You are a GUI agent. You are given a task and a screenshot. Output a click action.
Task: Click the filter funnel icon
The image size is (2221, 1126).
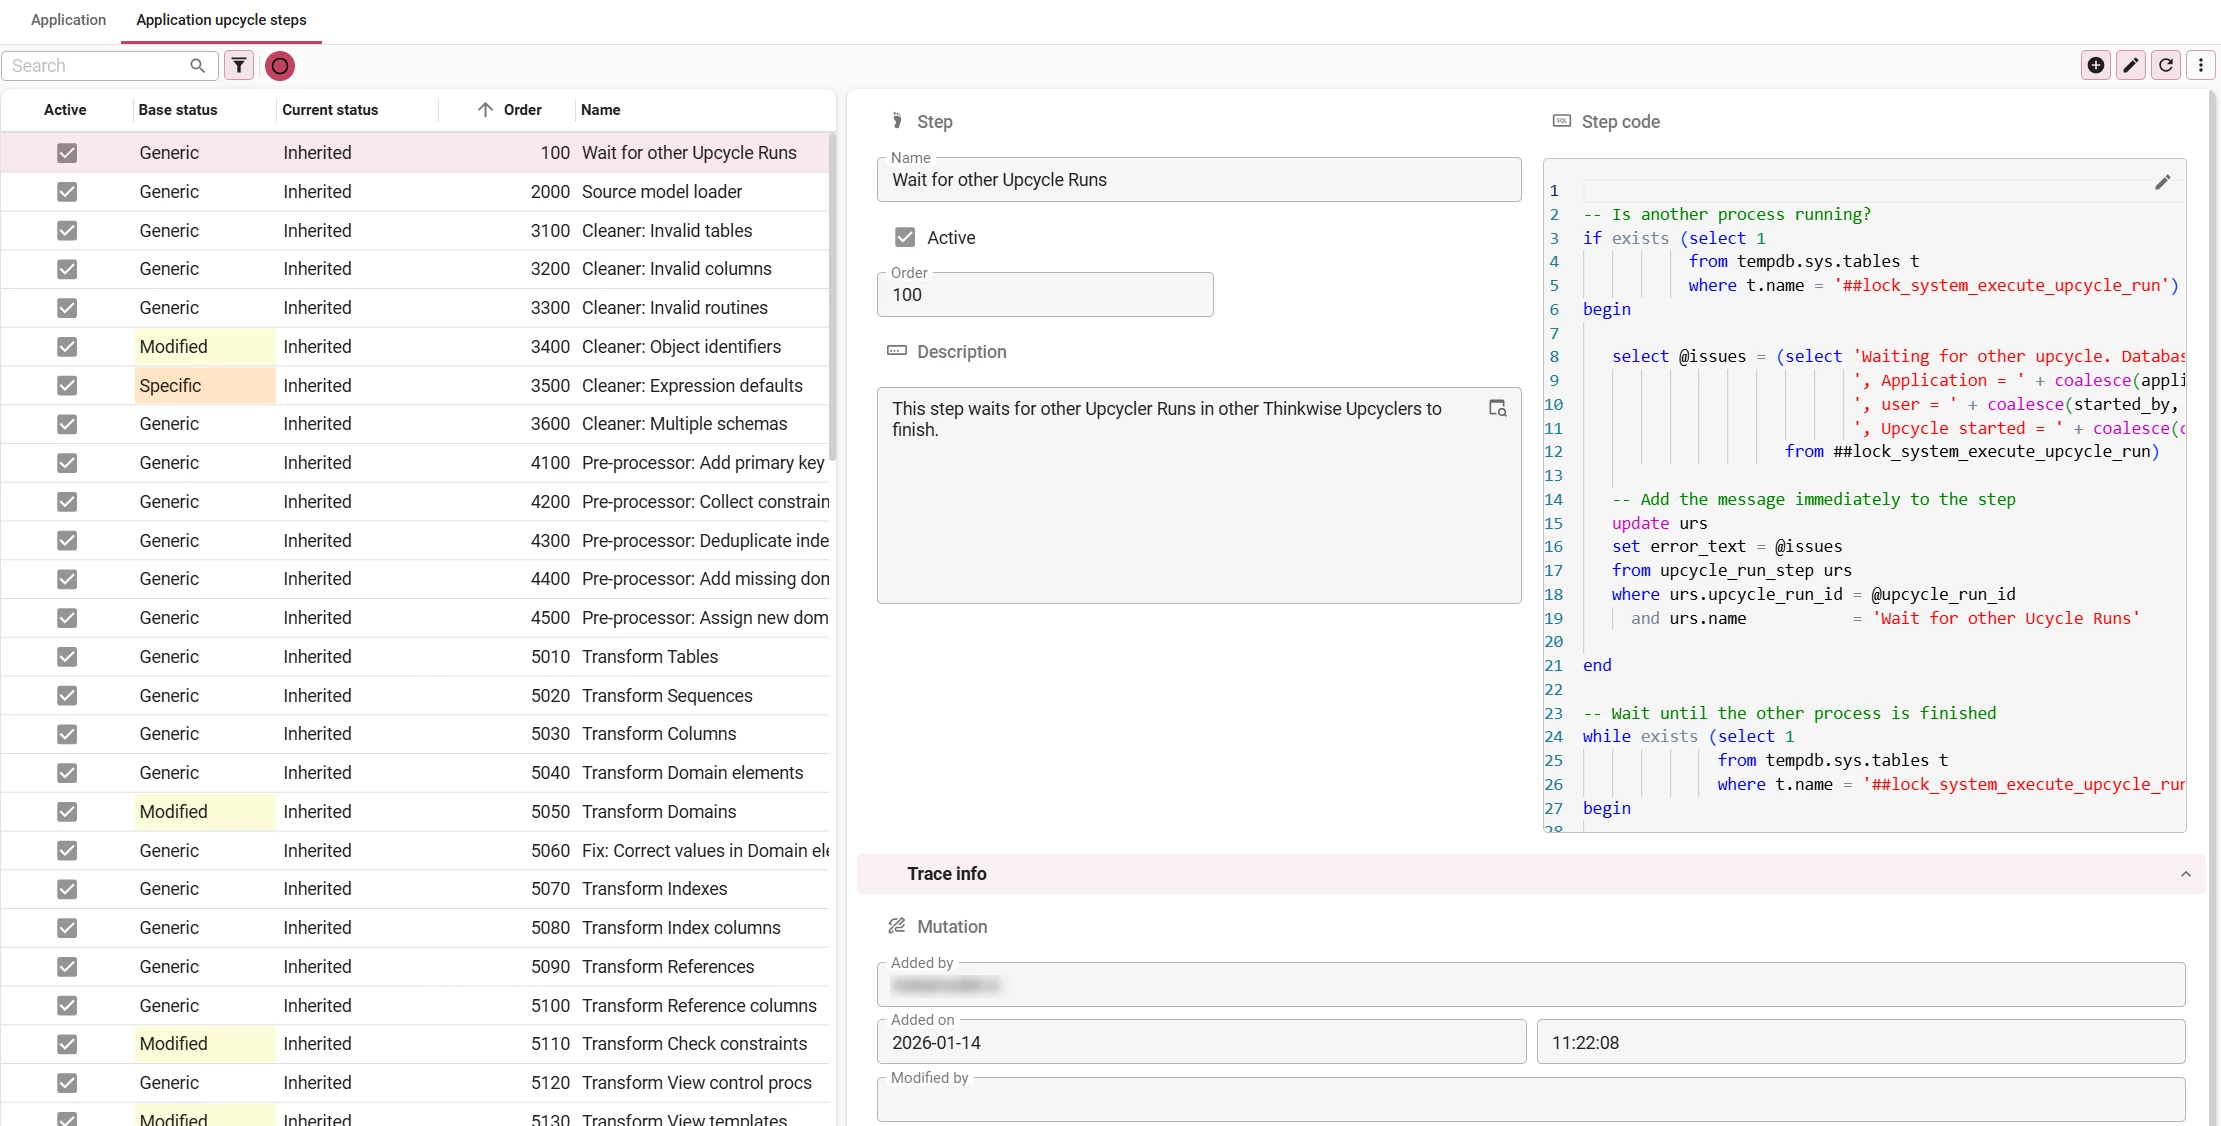[239, 66]
